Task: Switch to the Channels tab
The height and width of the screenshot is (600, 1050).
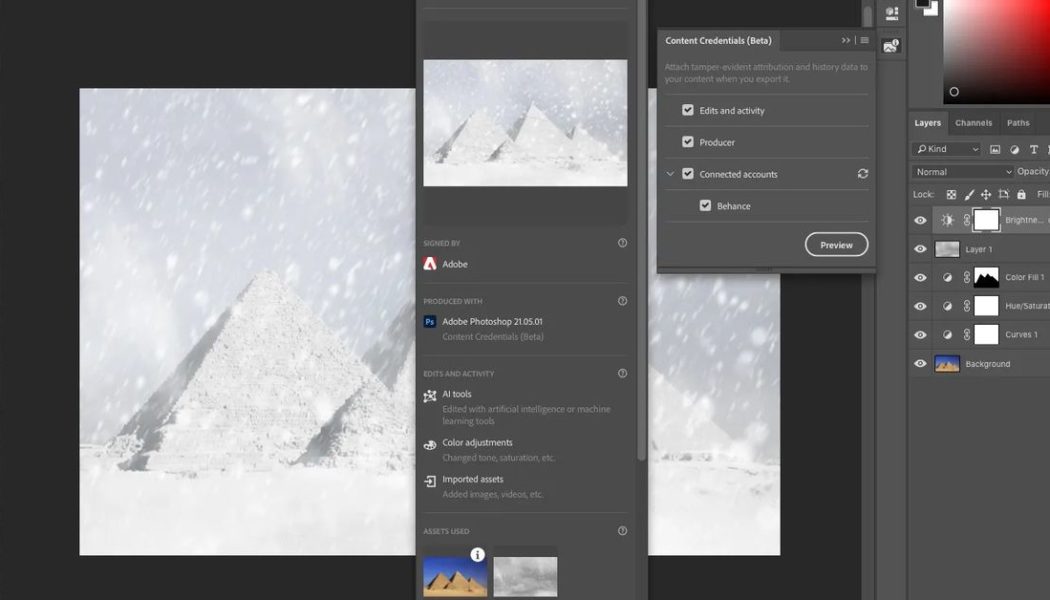Action: (973, 122)
